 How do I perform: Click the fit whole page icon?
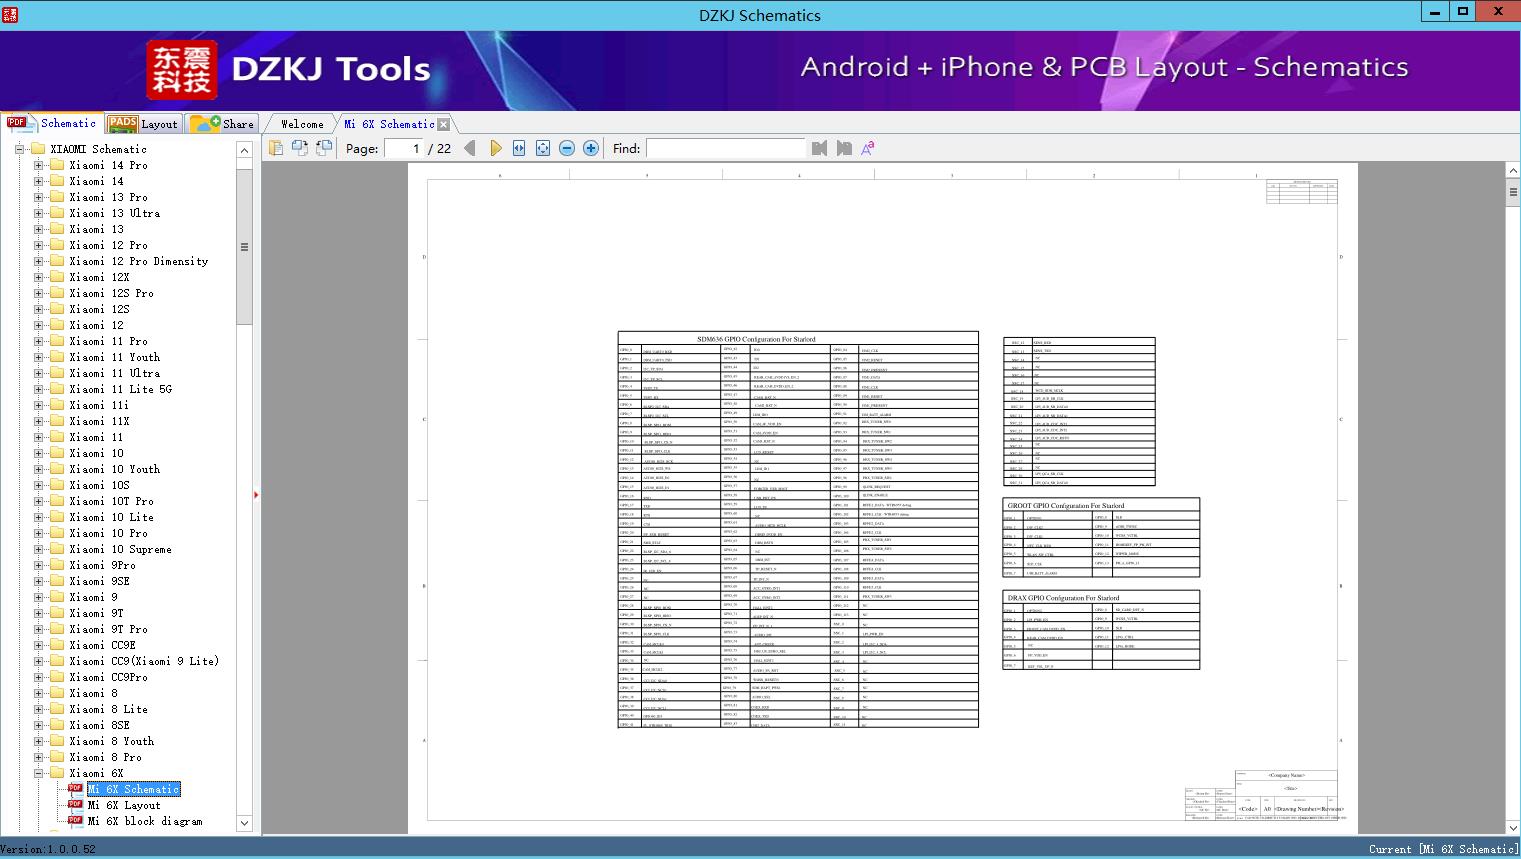pos(543,148)
